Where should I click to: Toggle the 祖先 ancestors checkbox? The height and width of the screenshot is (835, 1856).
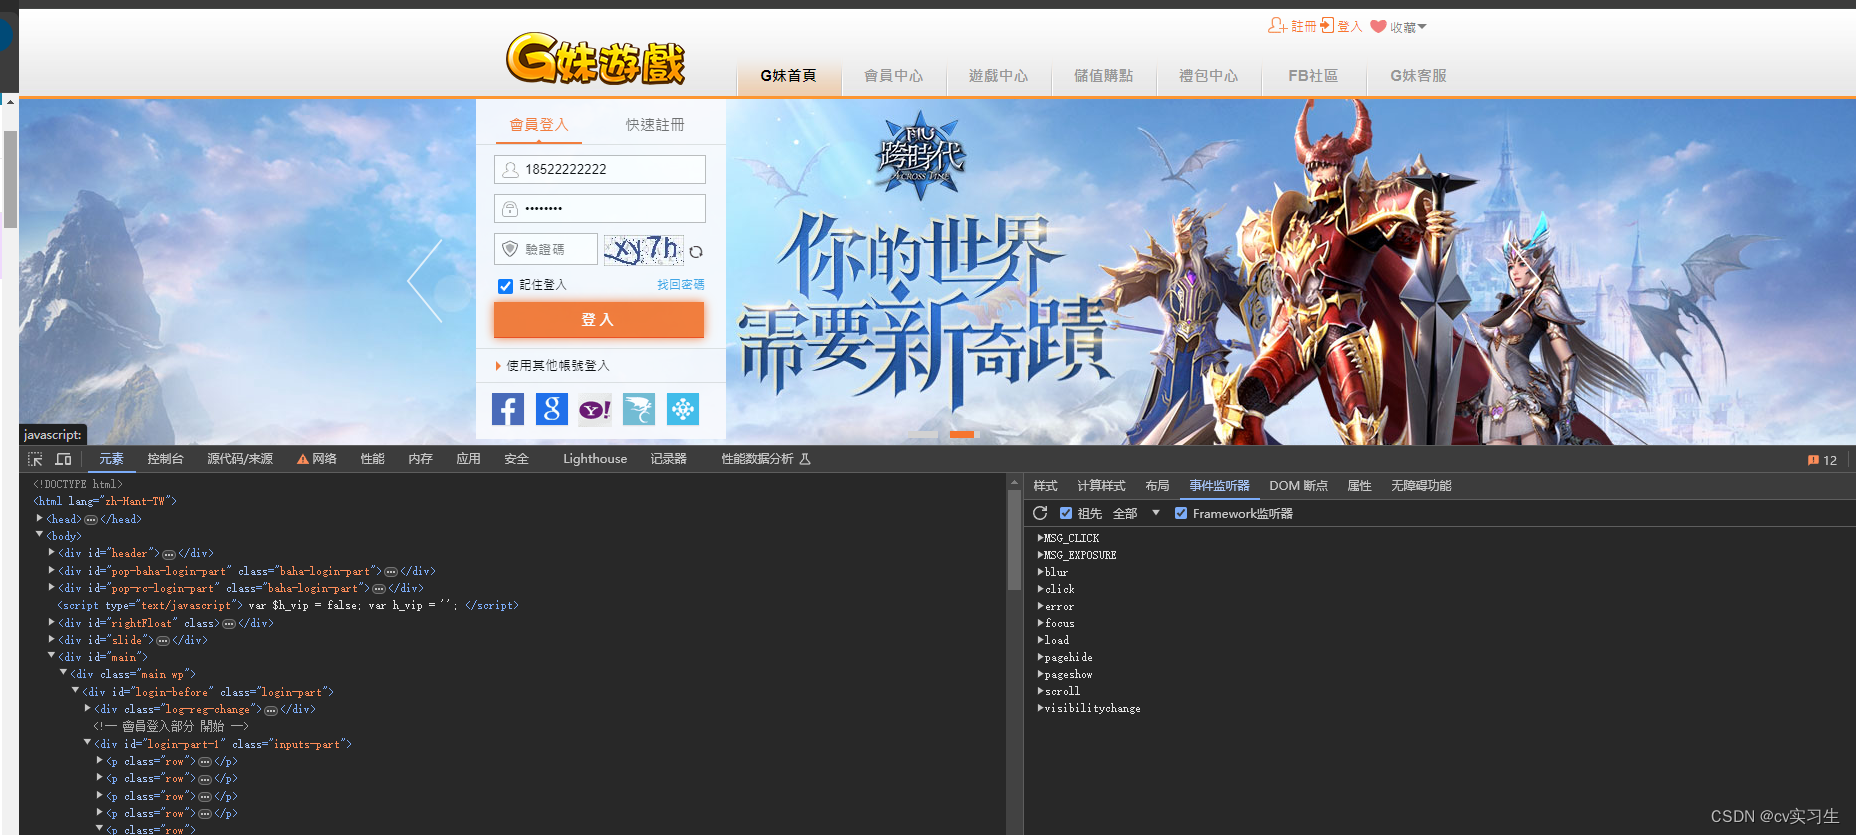pyautogui.click(x=1066, y=513)
